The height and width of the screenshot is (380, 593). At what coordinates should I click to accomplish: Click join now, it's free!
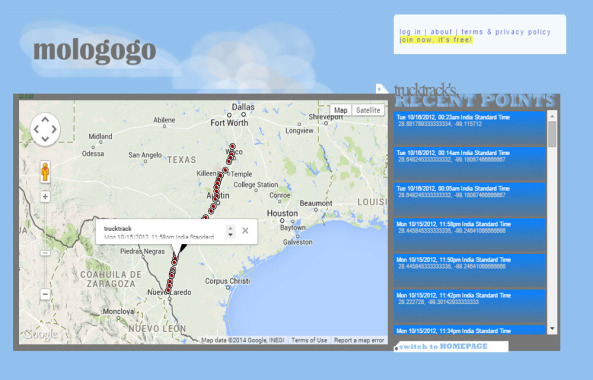click(x=436, y=40)
